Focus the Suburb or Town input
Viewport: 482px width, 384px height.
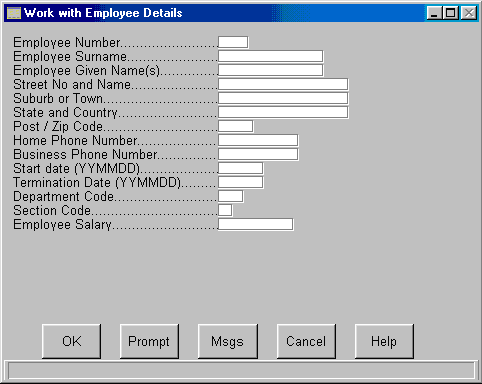[283, 98]
